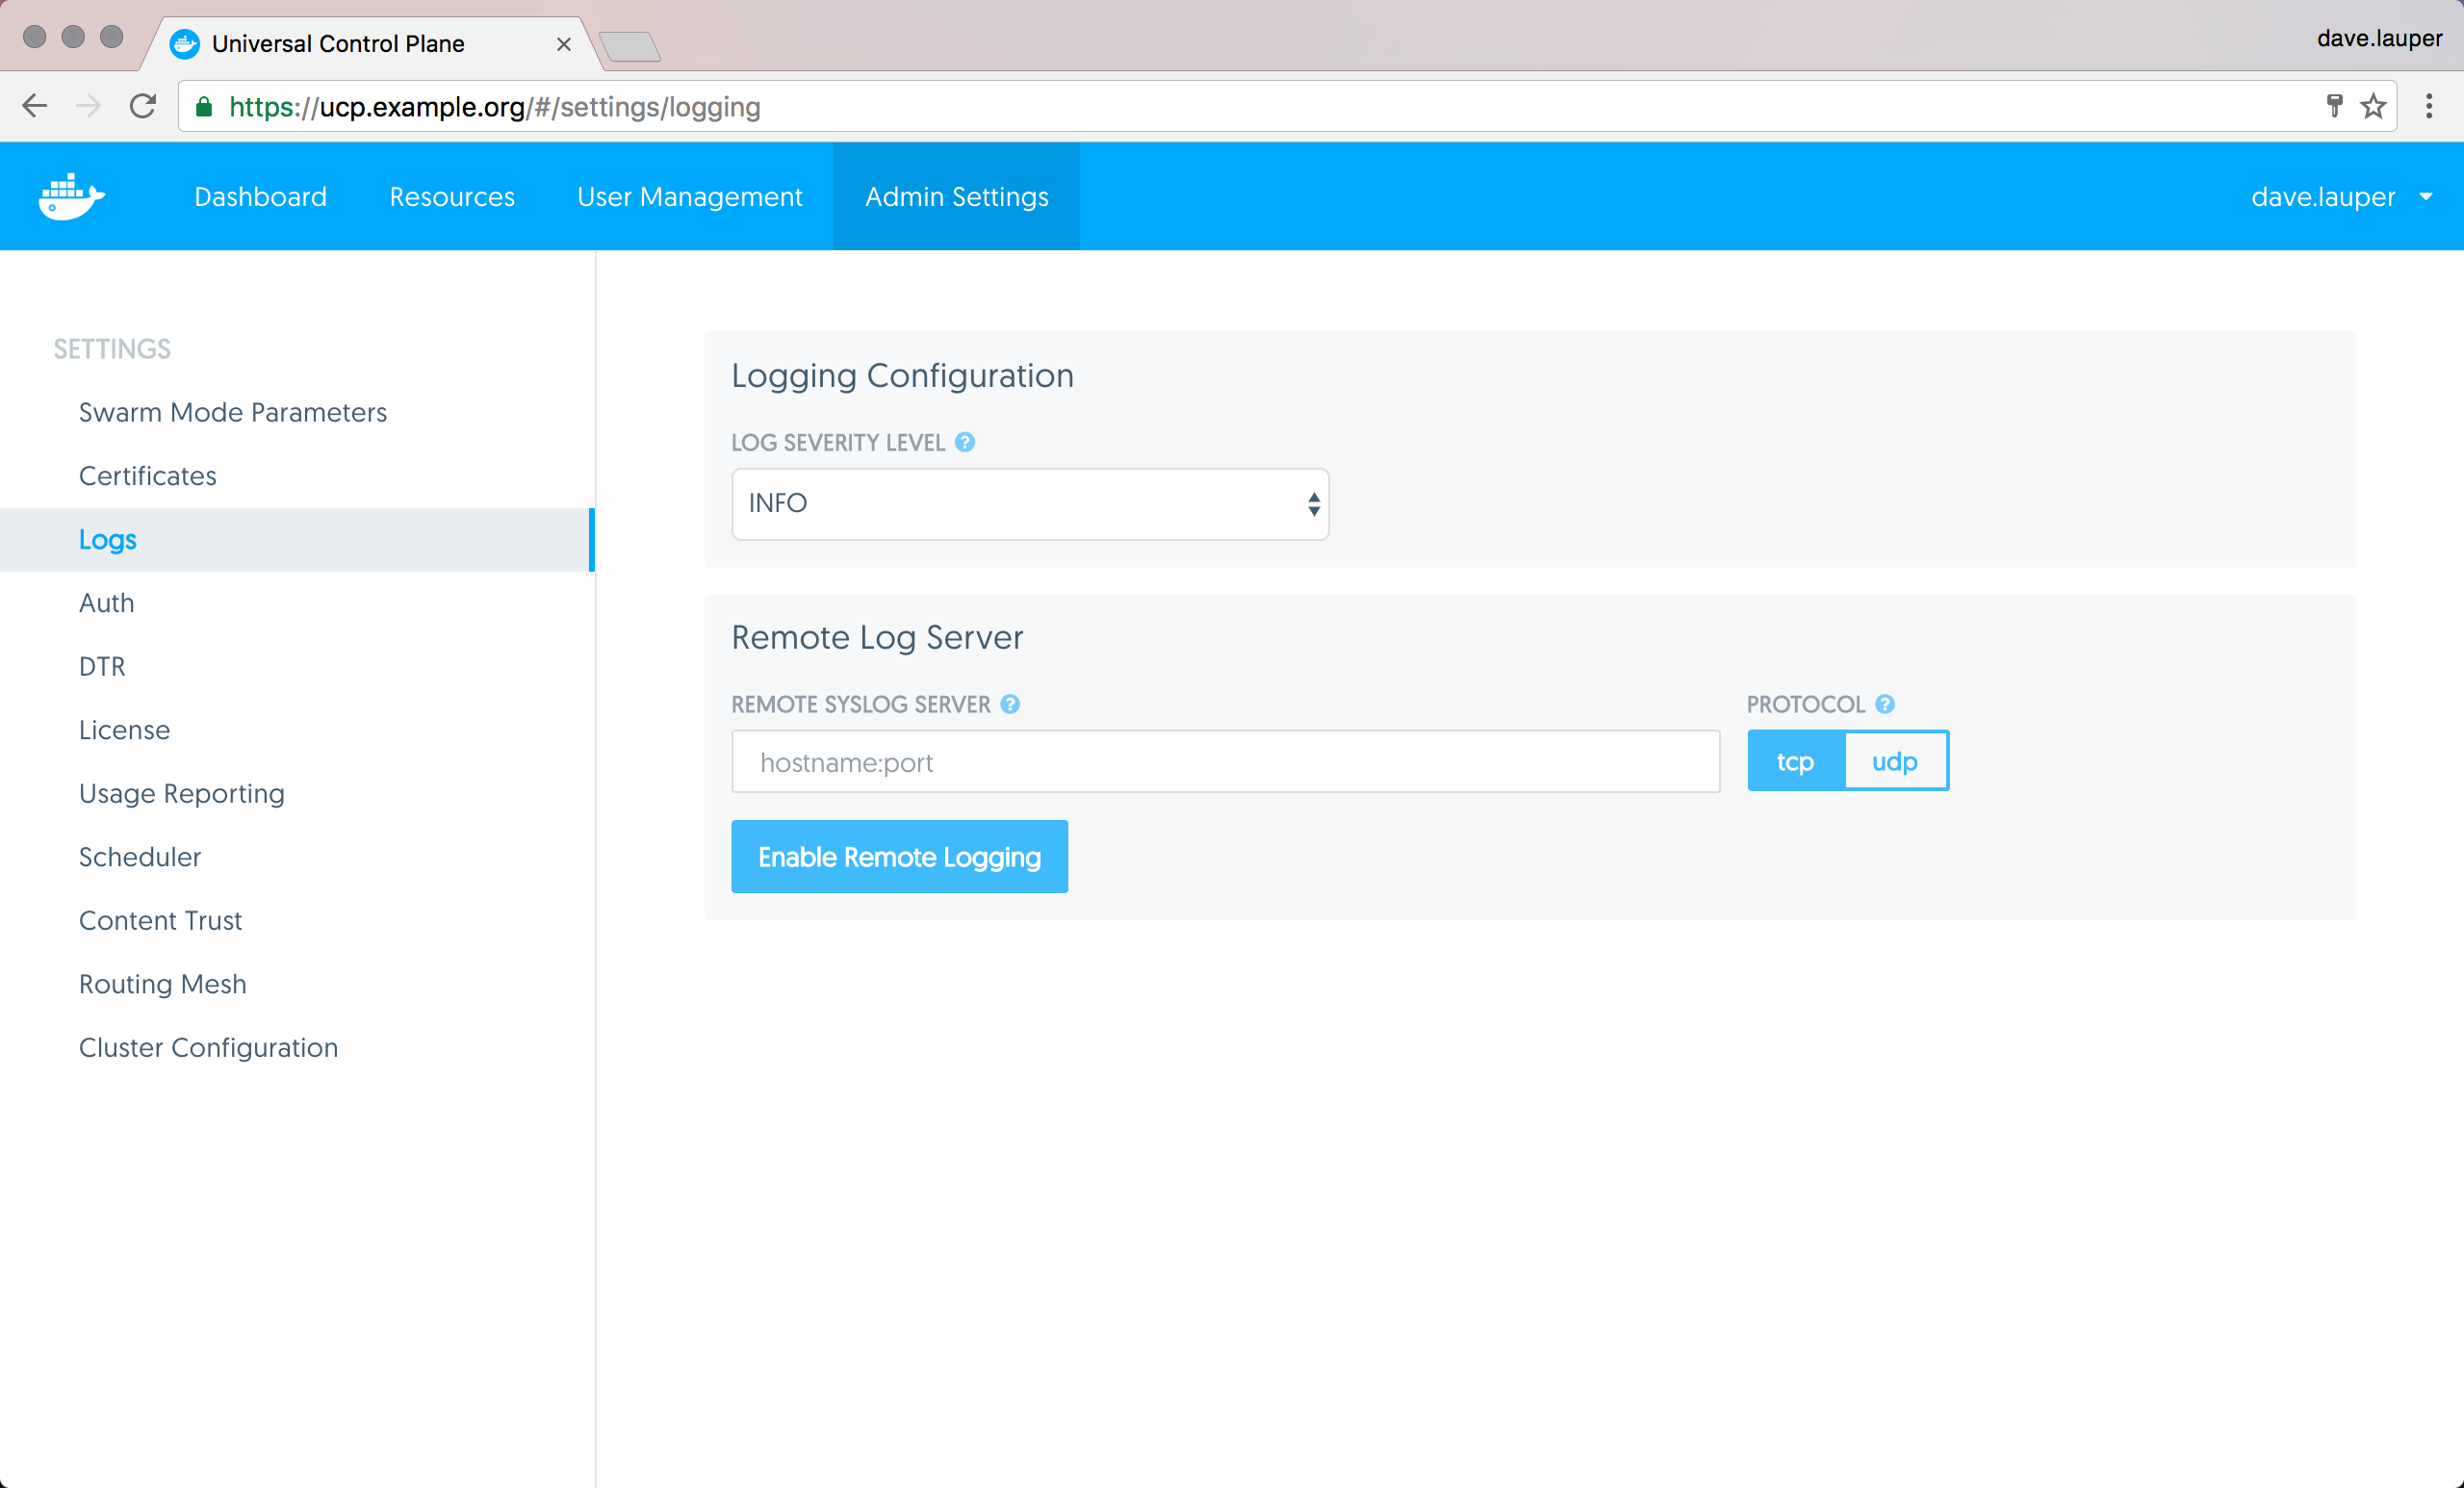This screenshot has height=1488, width=2464.
Task: Close the Universal Control Plane tab
Action: [564, 44]
